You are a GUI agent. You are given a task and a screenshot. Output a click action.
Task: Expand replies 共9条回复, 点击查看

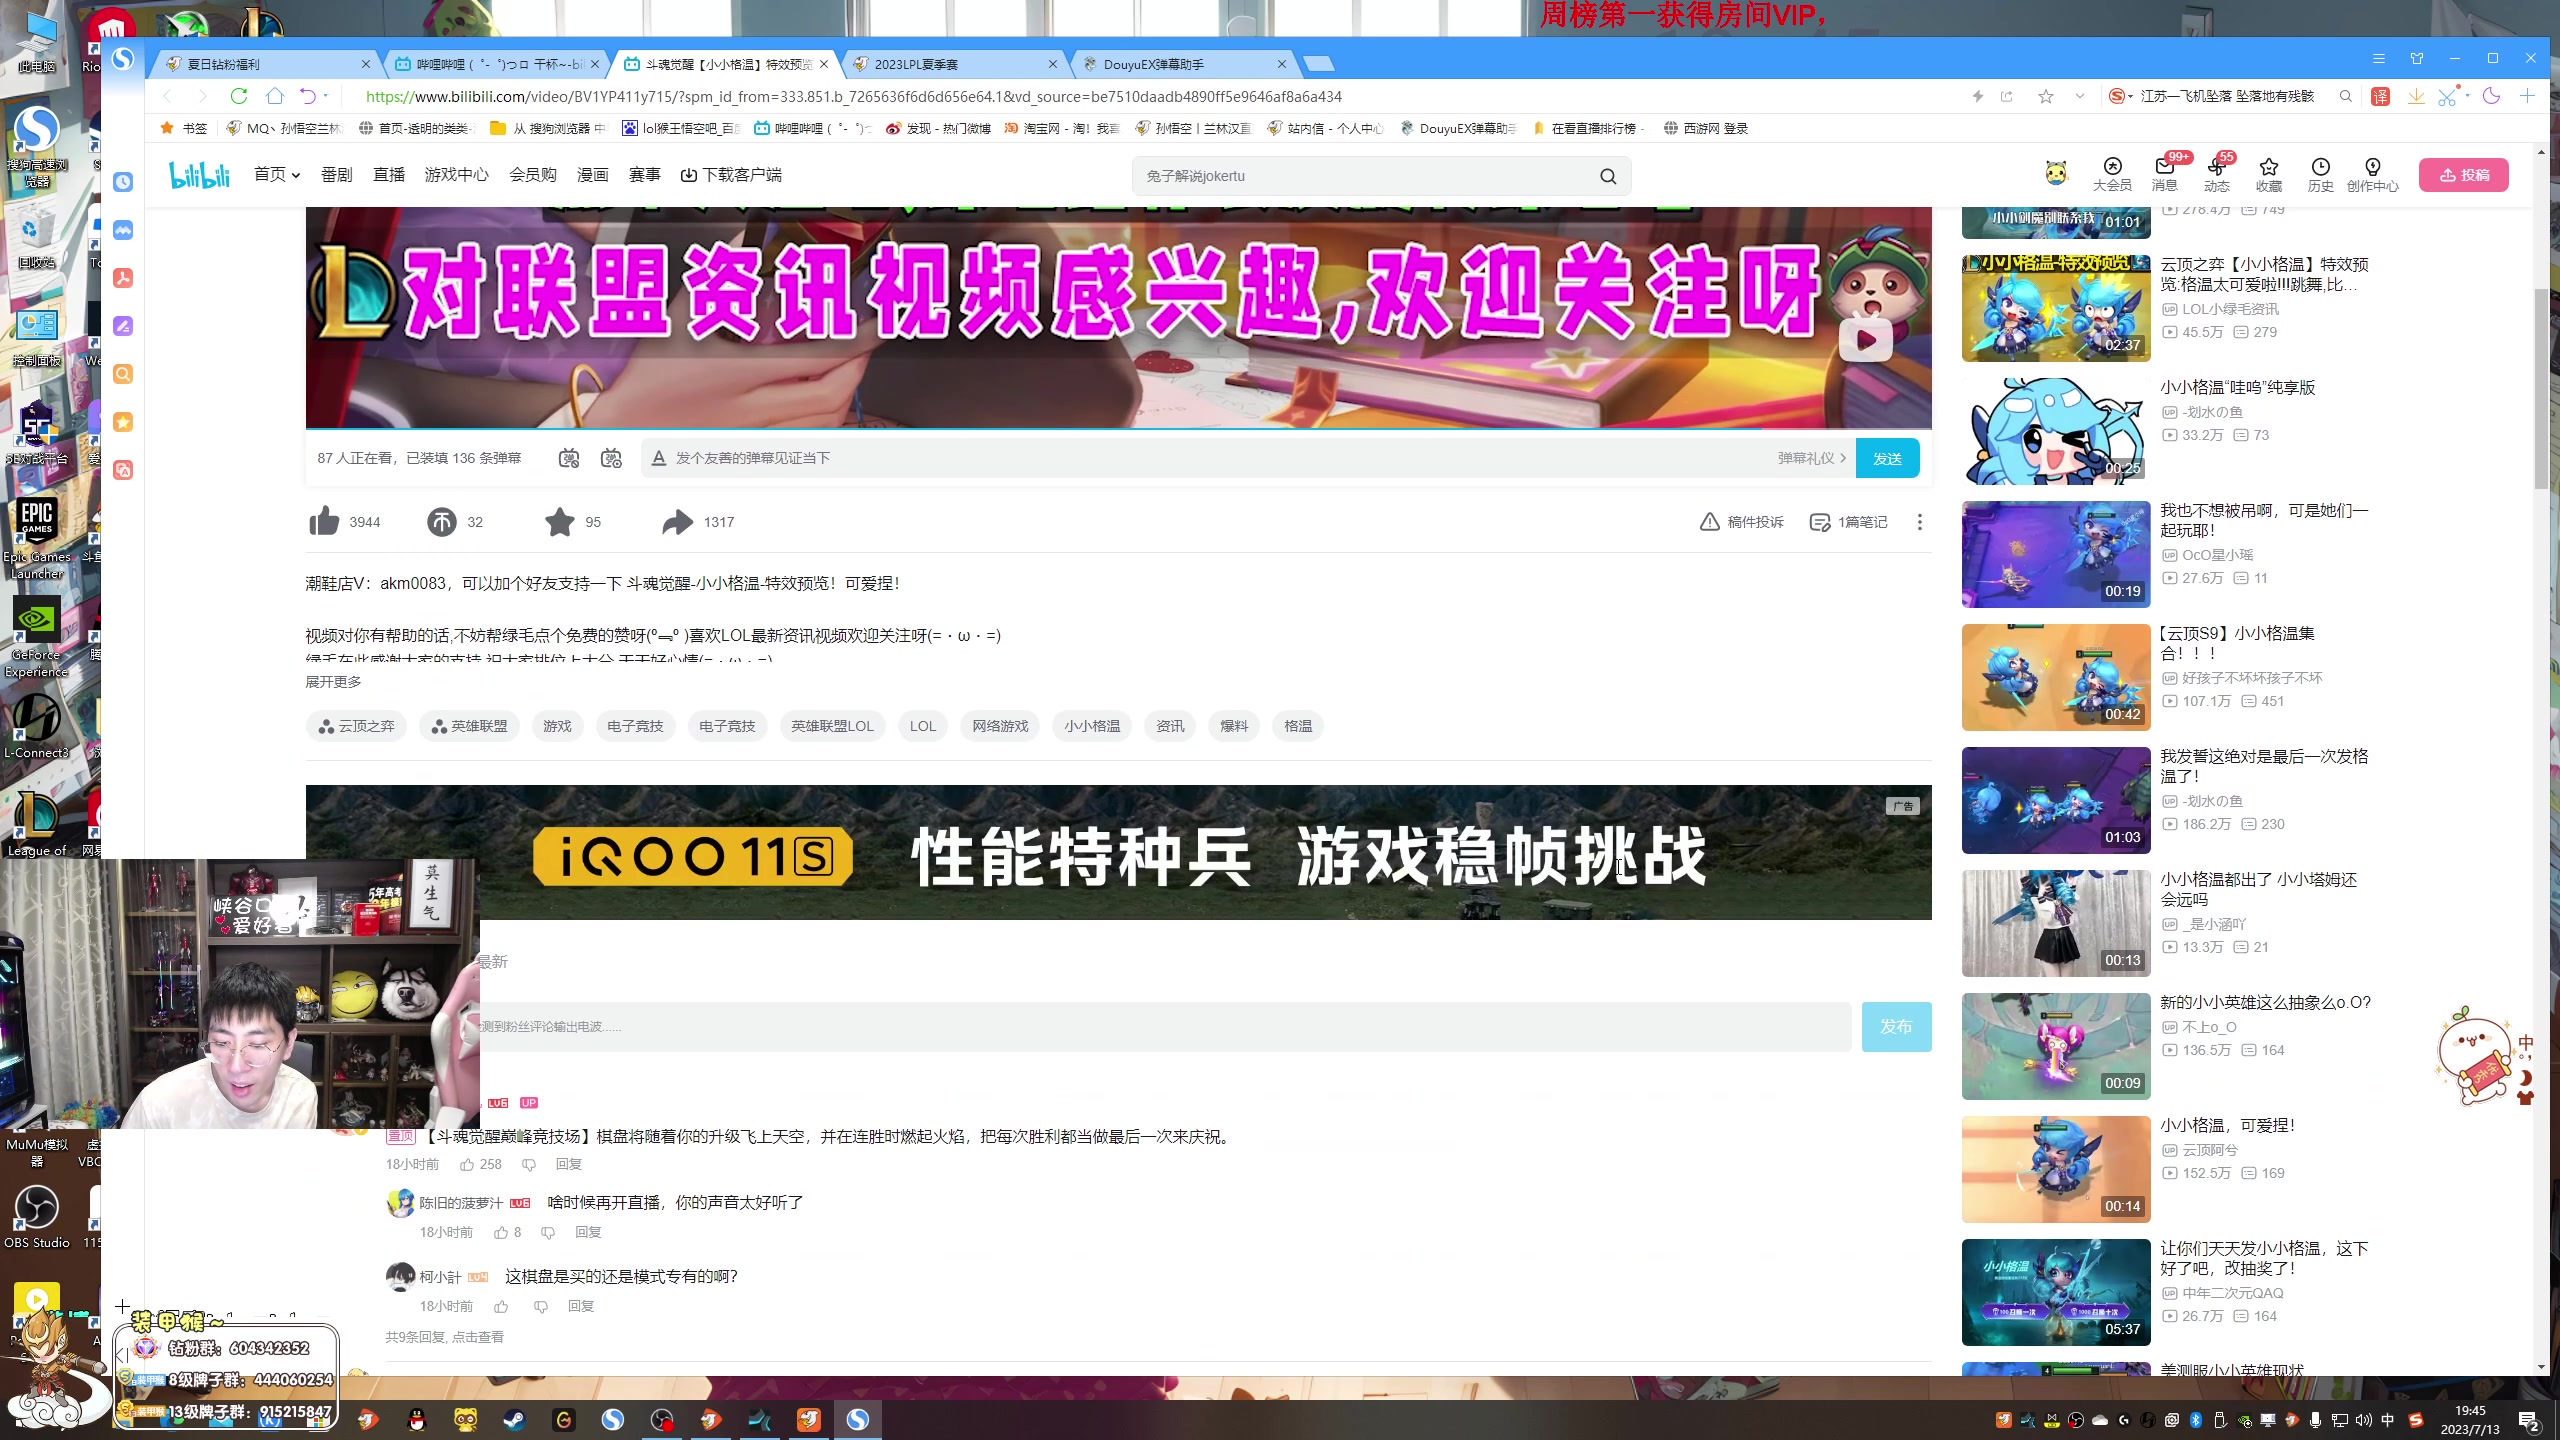point(445,1337)
